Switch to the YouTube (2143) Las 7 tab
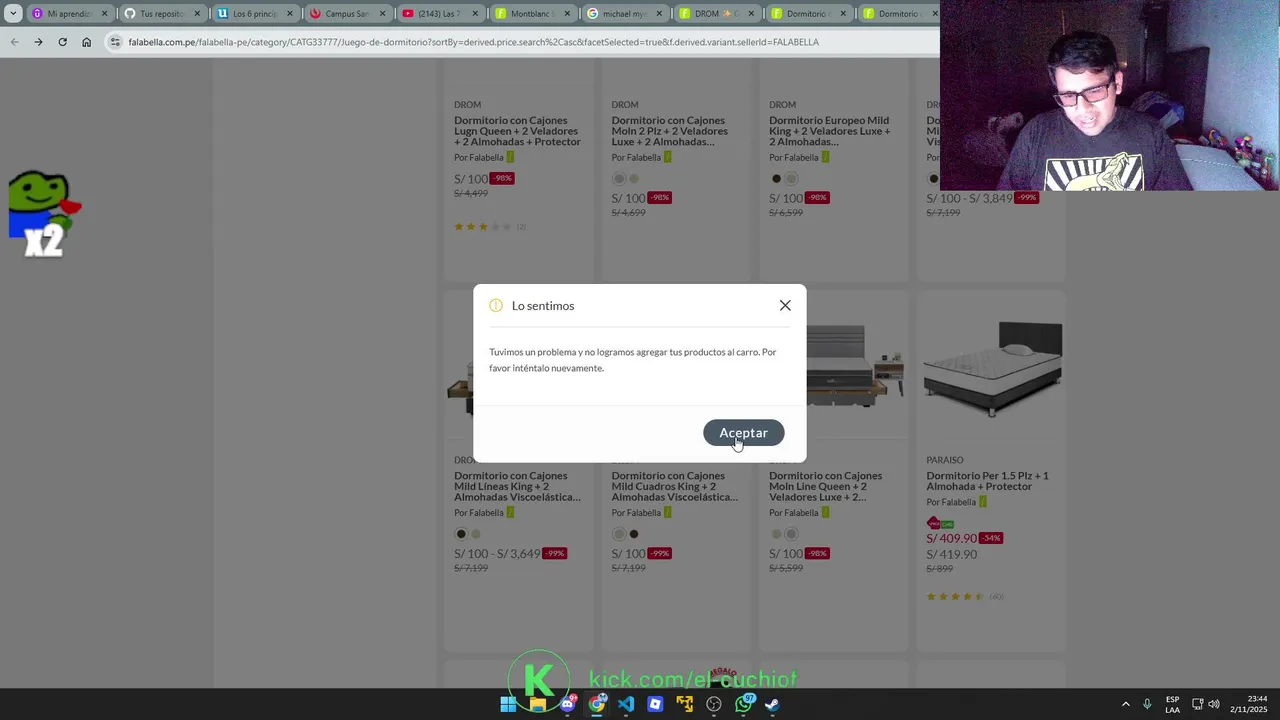Viewport: 1280px width, 720px height. (x=438, y=14)
